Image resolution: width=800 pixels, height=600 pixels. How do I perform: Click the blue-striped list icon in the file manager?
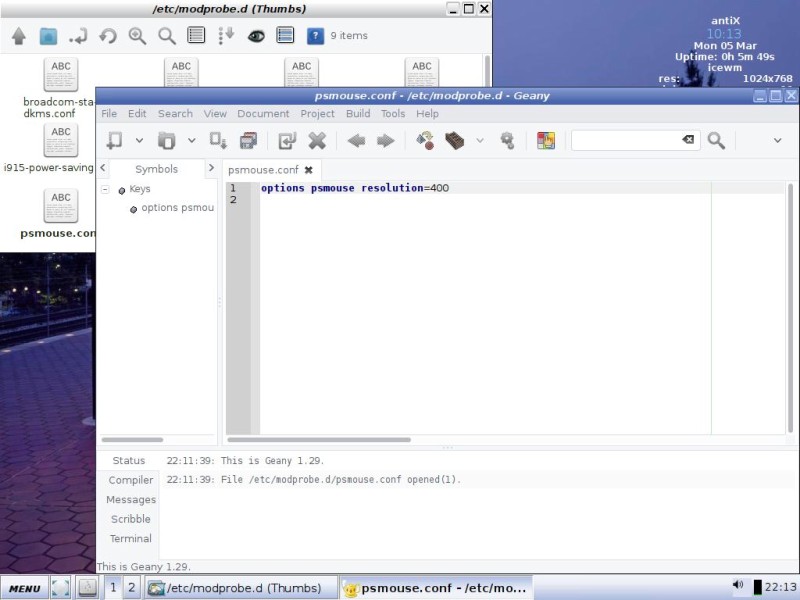[285, 35]
